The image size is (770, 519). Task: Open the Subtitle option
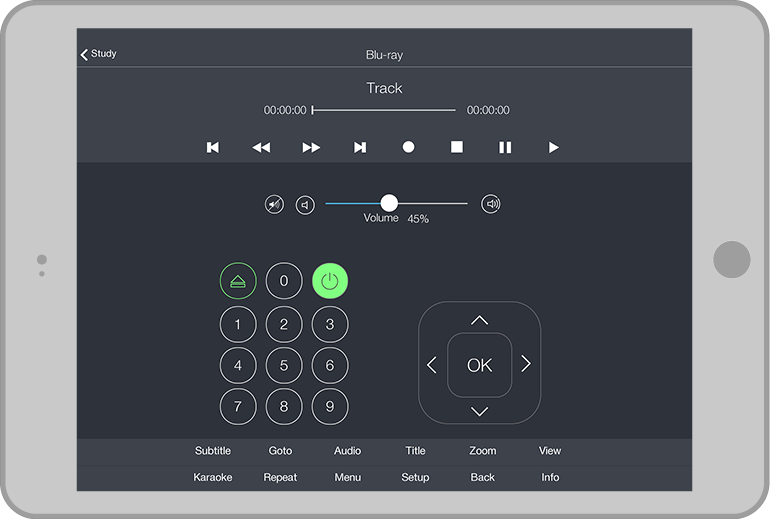213,451
